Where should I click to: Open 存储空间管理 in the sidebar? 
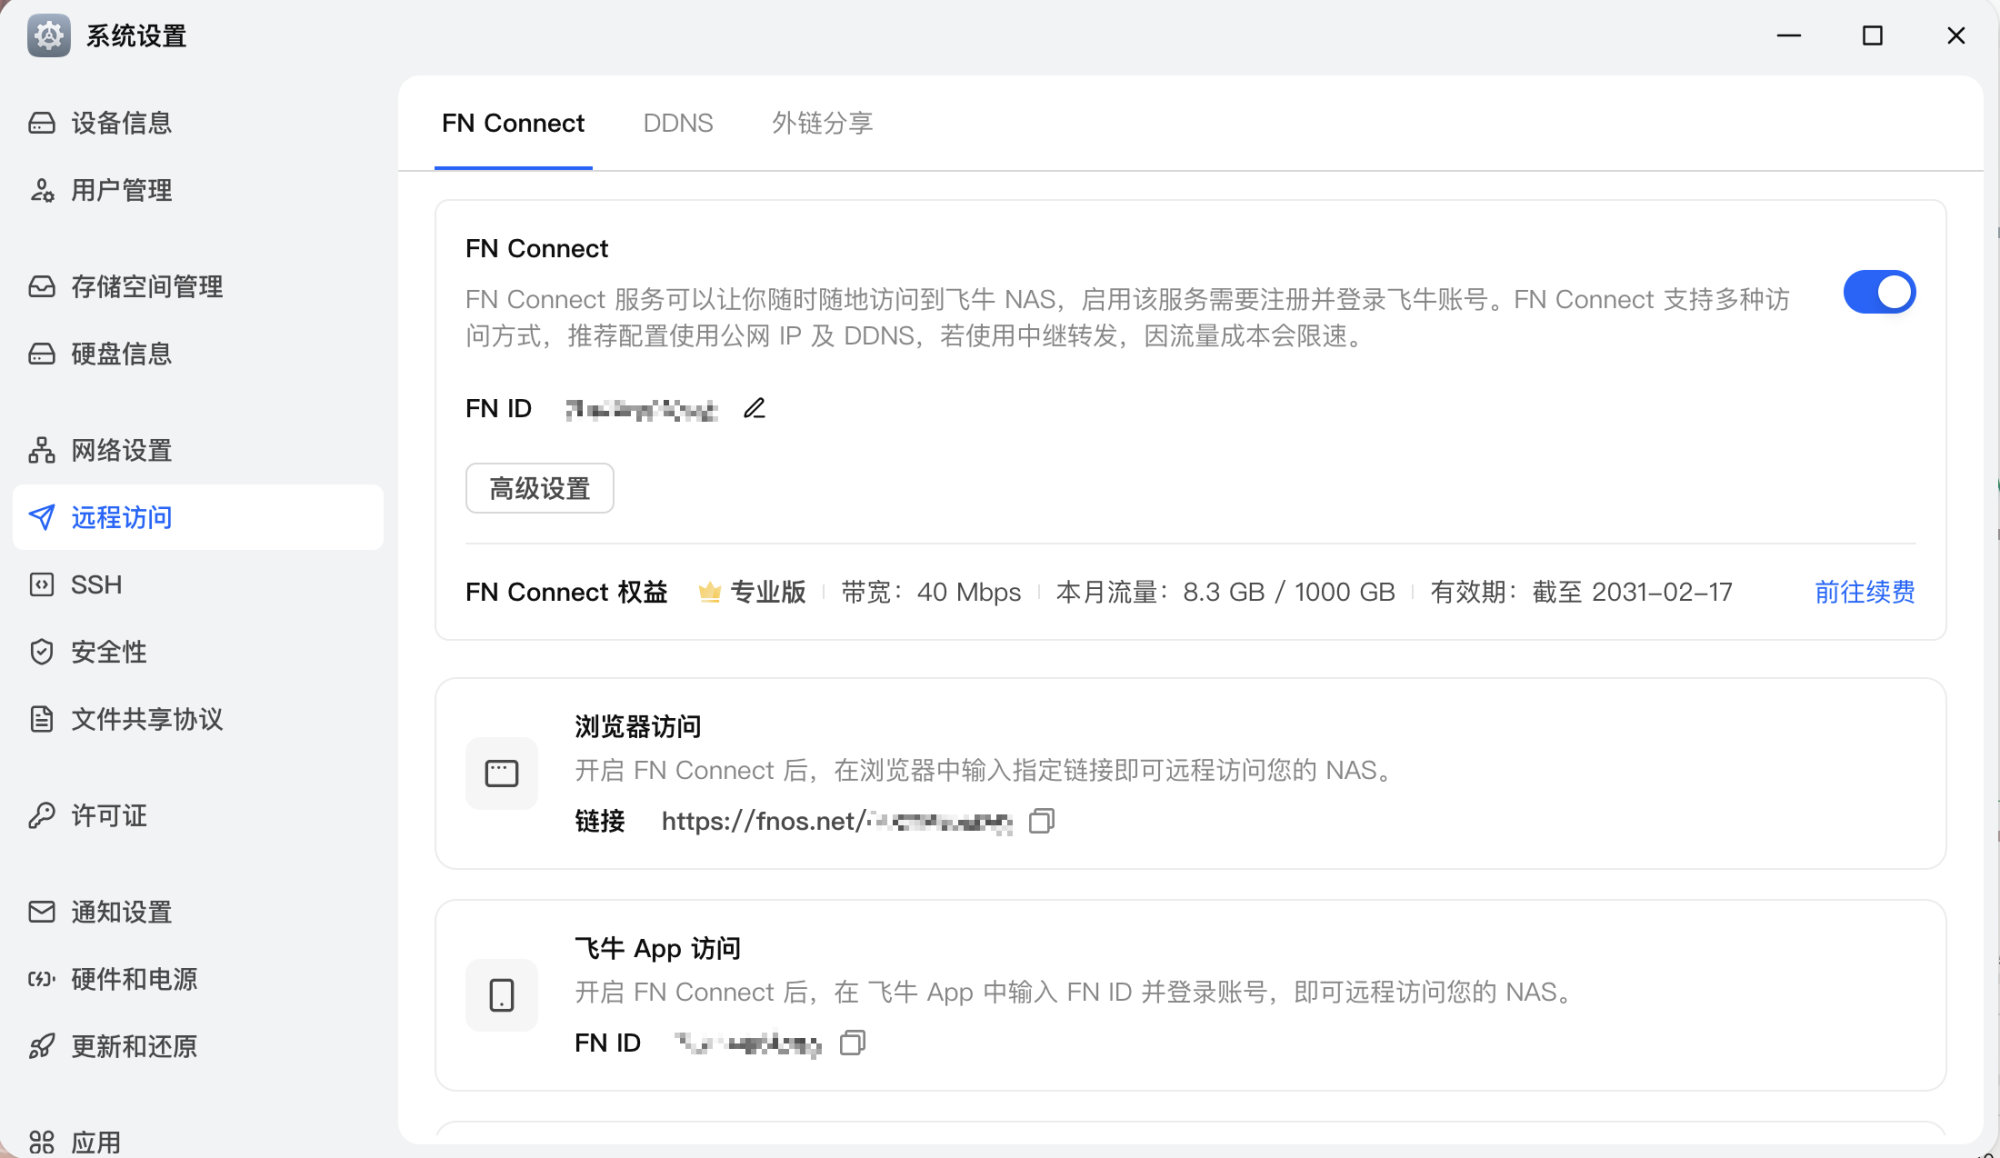(x=146, y=287)
